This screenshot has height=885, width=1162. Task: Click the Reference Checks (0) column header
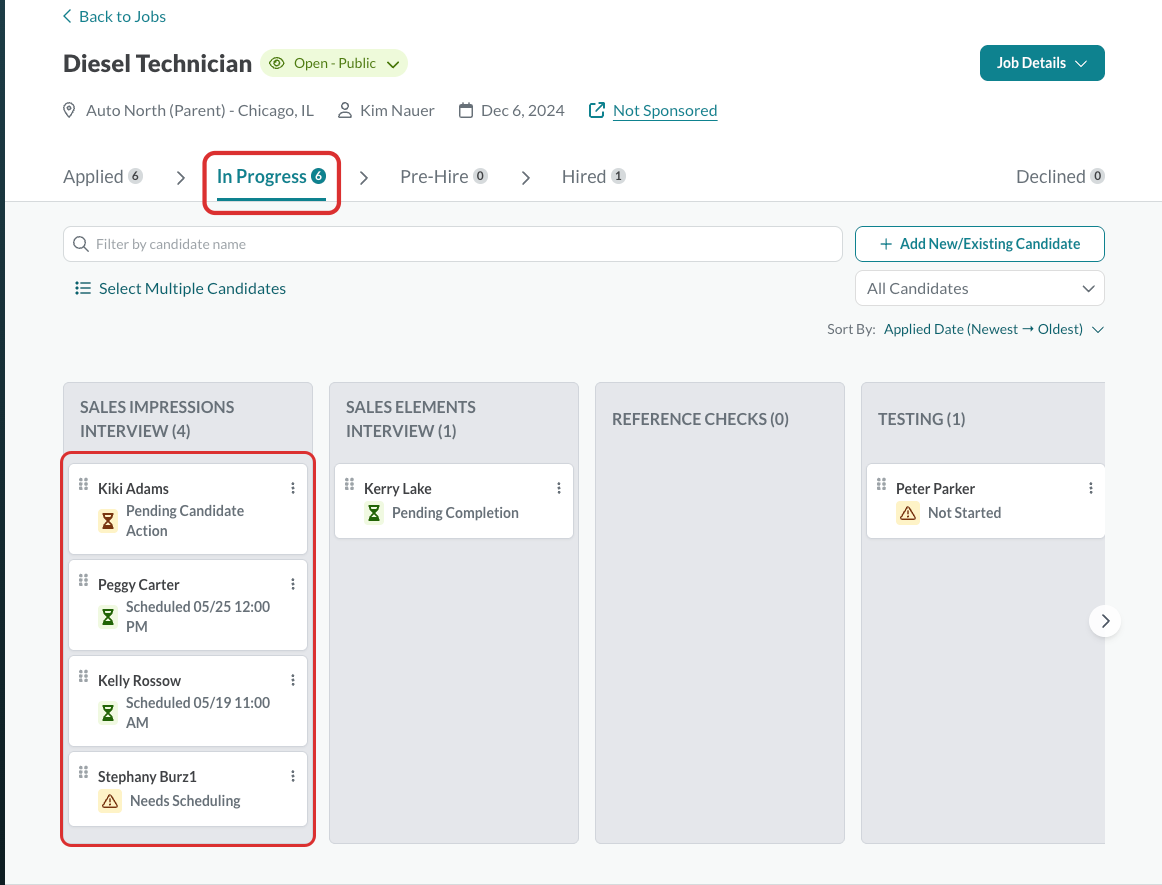[x=700, y=420]
